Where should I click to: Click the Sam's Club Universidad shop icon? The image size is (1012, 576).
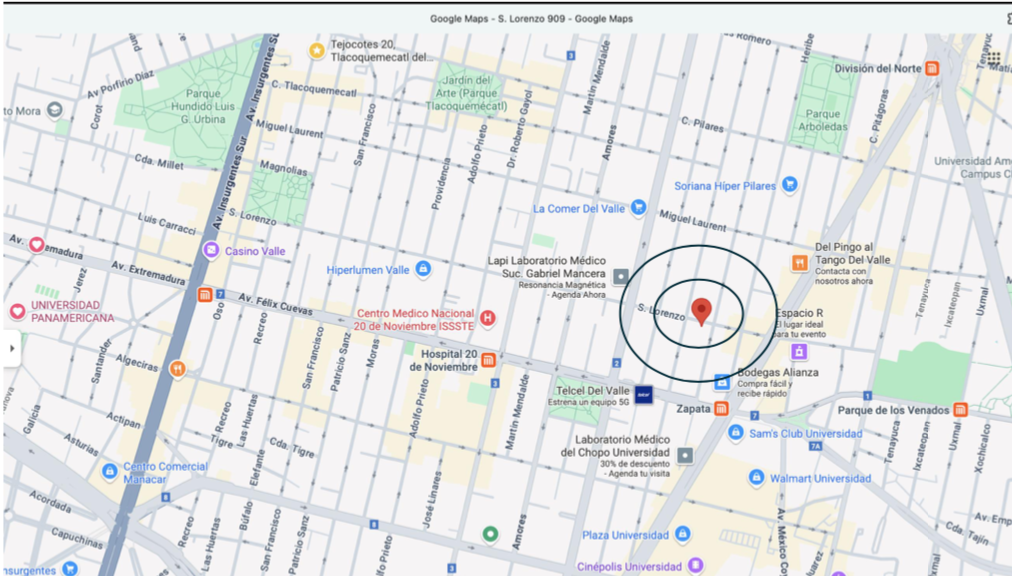[x=735, y=432]
